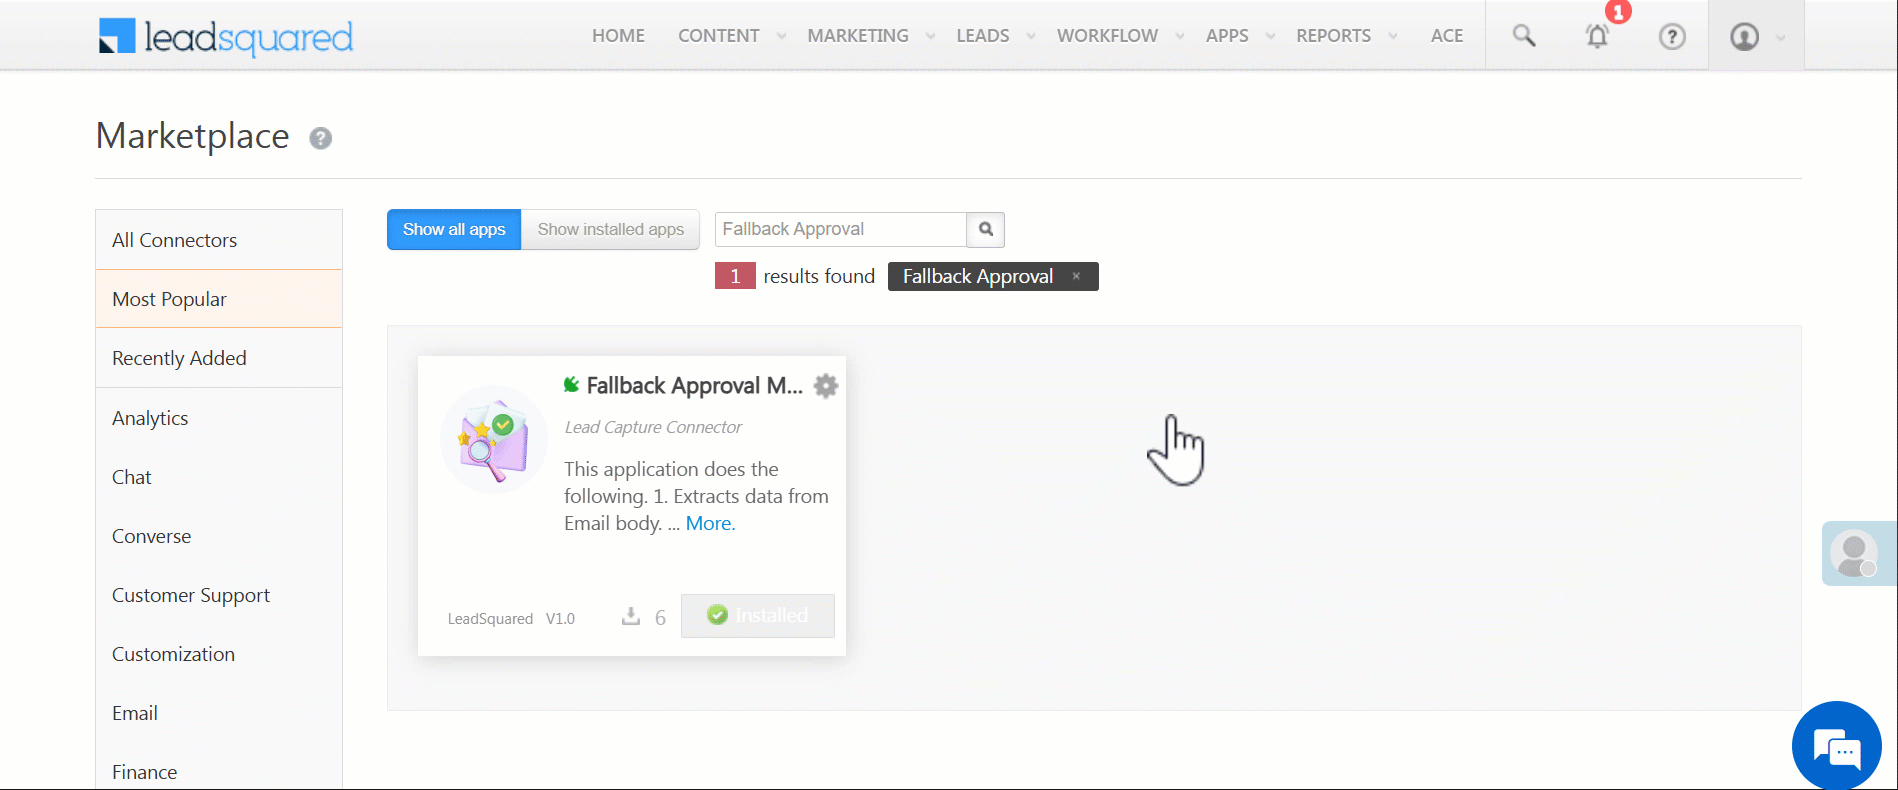This screenshot has height=790, width=1898.
Task: Click the LeadSquared logo
Action: (226, 37)
